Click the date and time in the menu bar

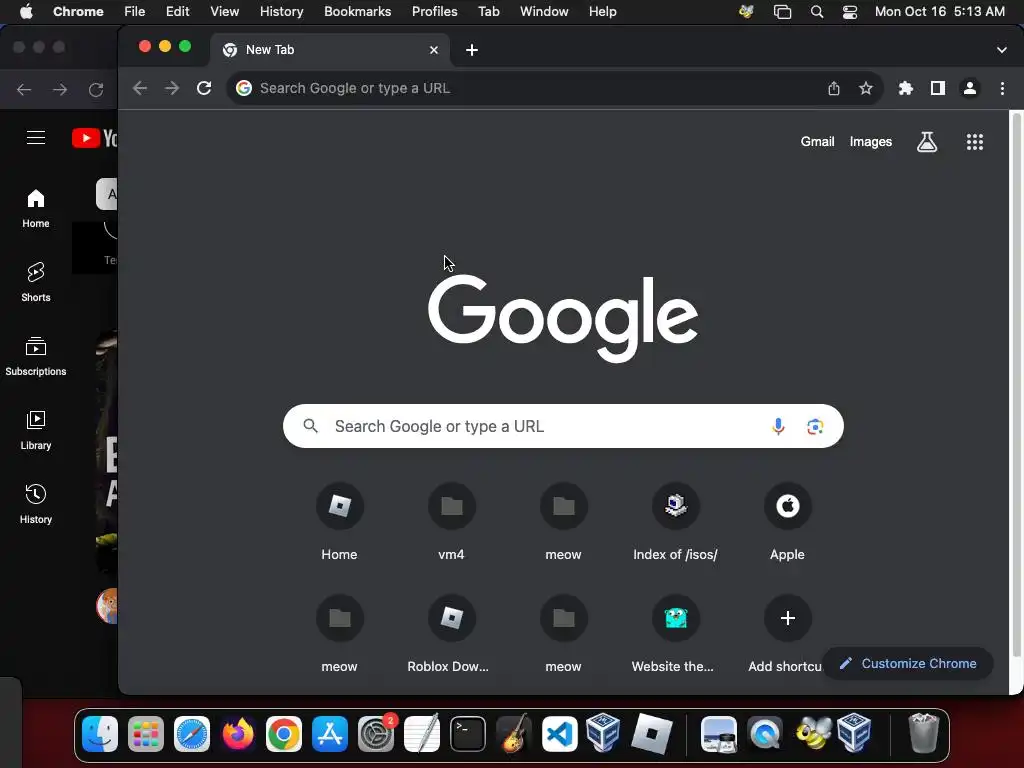tap(940, 12)
